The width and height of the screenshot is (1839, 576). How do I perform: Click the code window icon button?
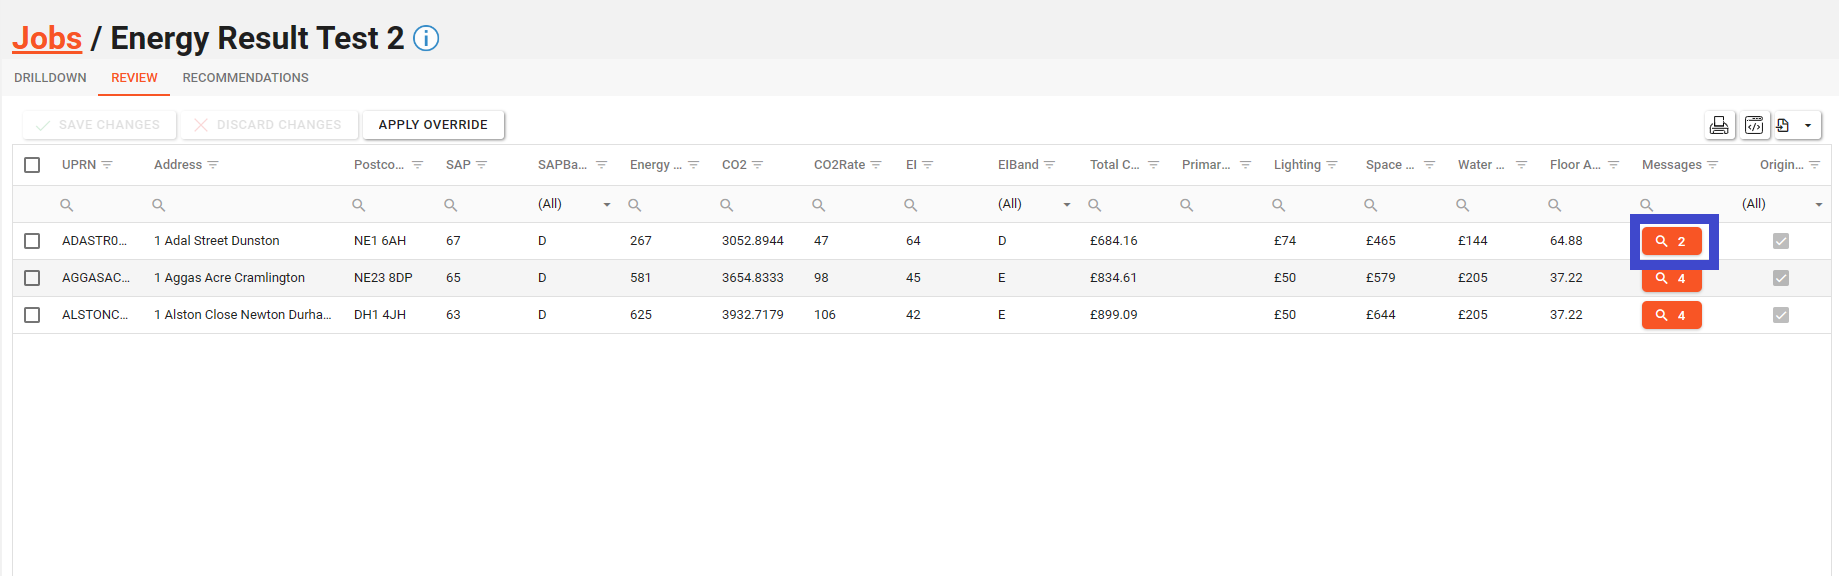pos(1754,125)
